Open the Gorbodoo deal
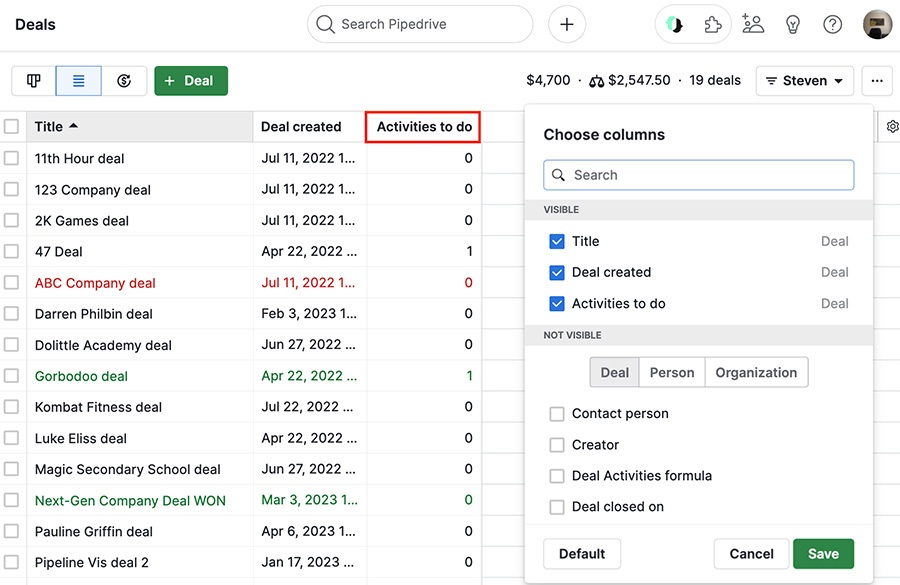900x585 pixels. (x=81, y=376)
